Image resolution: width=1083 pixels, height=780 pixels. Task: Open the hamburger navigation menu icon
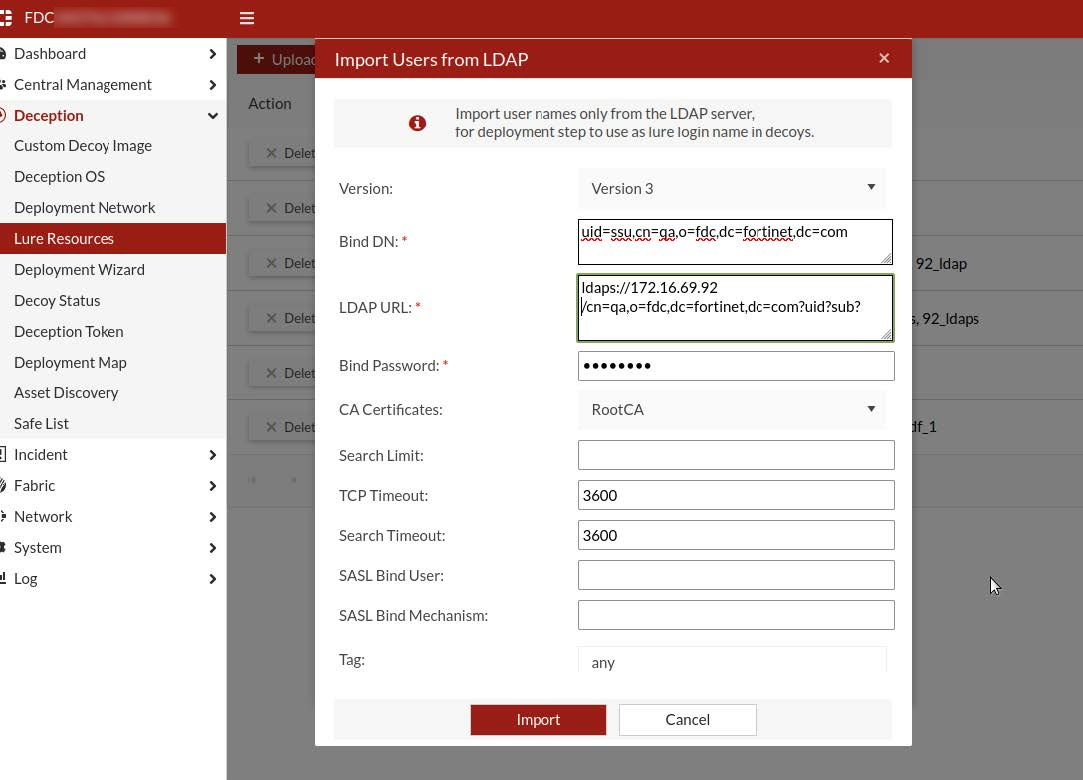pyautogui.click(x=246, y=17)
